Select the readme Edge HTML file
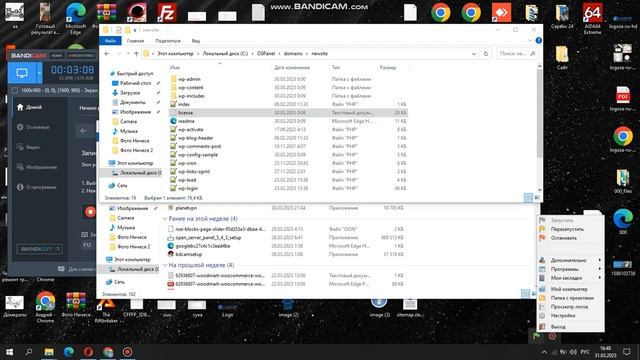640x360 pixels. tap(186, 121)
